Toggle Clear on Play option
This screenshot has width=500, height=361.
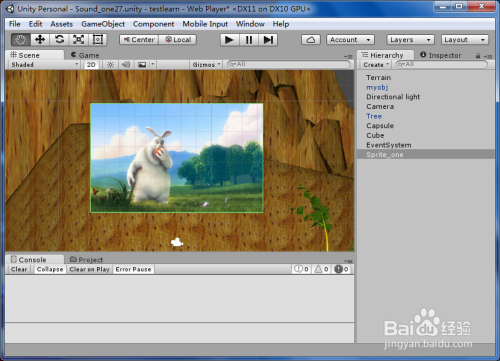point(90,269)
